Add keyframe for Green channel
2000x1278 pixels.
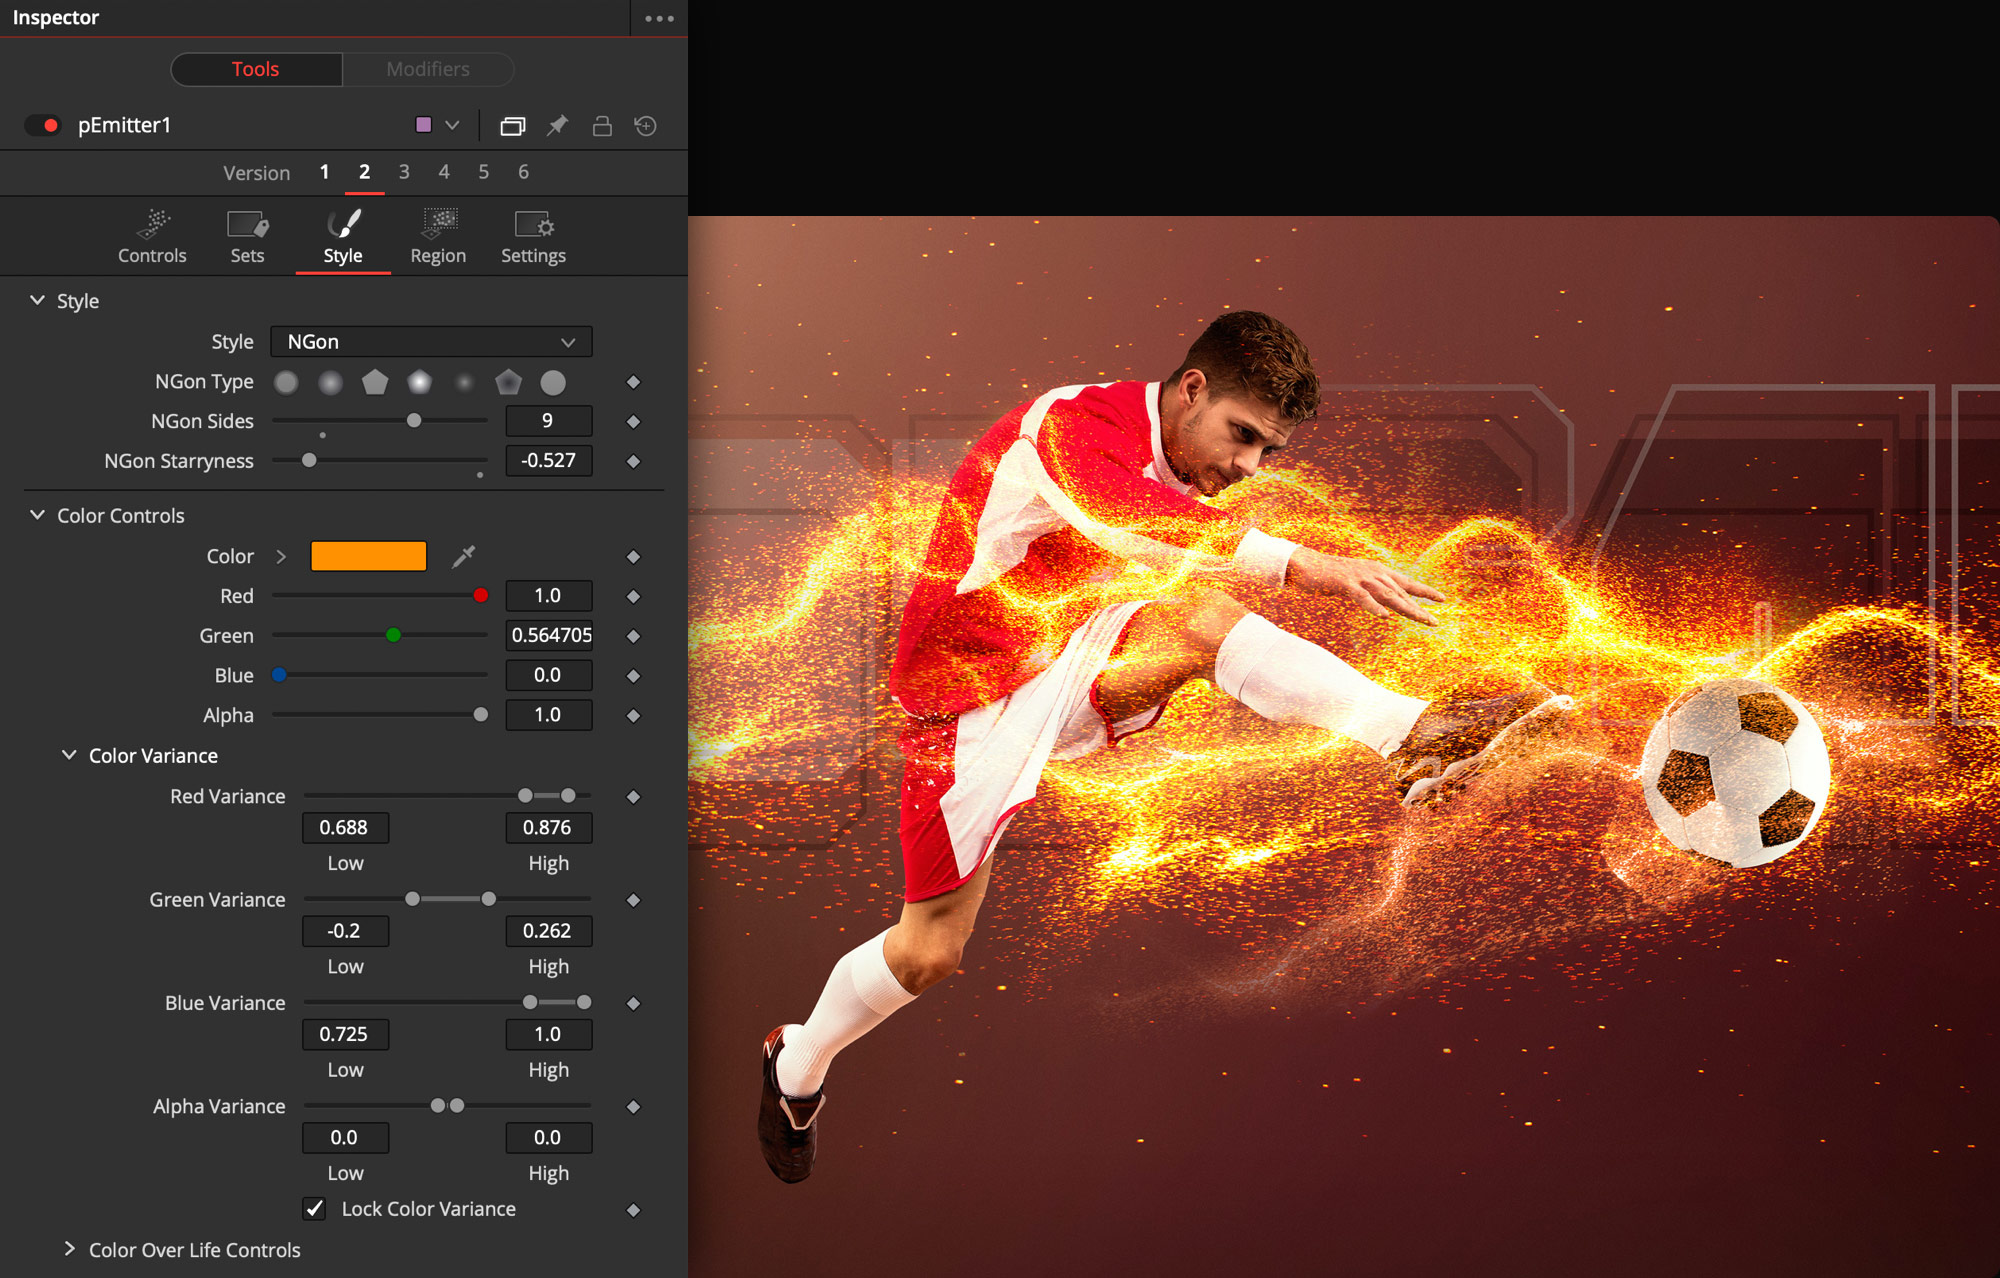633,636
